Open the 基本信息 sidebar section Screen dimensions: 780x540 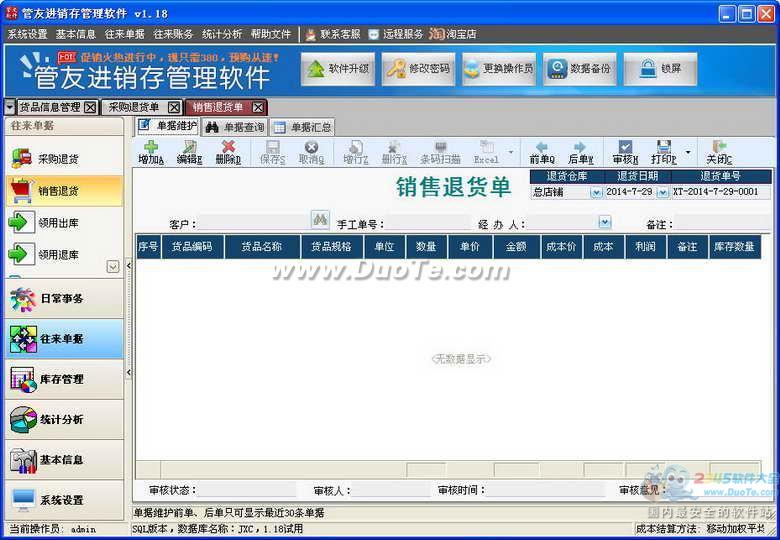[x=64, y=459]
